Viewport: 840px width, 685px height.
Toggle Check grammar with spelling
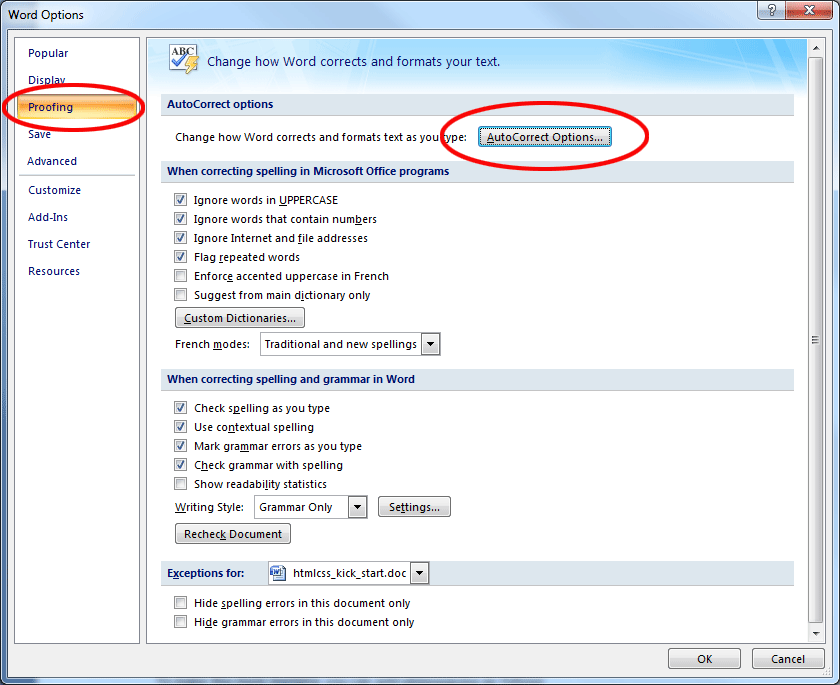pos(181,465)
